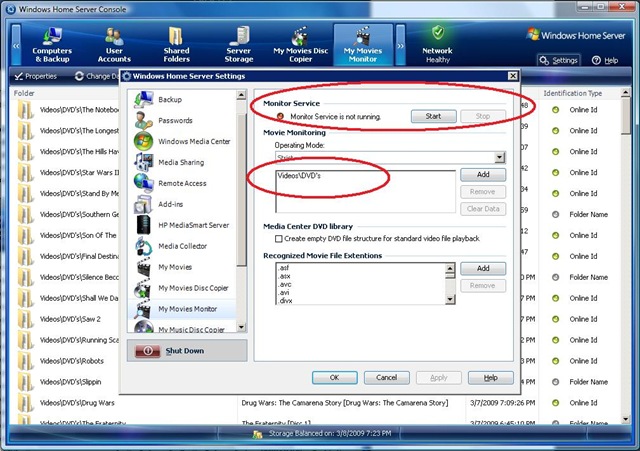The image size is (640, 451).
Task: Switch to the Shared Folders tab
Action: pyautogui.click(x=176, y=45)
